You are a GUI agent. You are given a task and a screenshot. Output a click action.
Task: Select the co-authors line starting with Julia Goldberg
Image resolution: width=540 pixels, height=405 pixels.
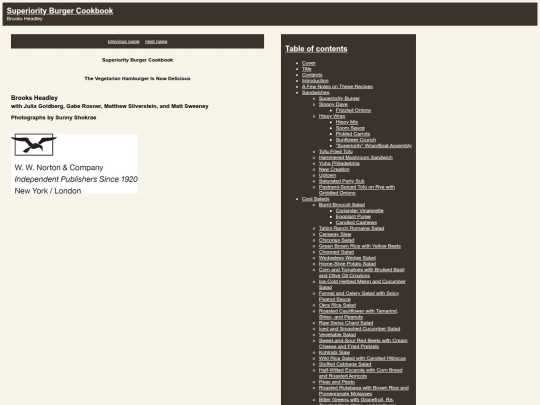tap(110, 106)
